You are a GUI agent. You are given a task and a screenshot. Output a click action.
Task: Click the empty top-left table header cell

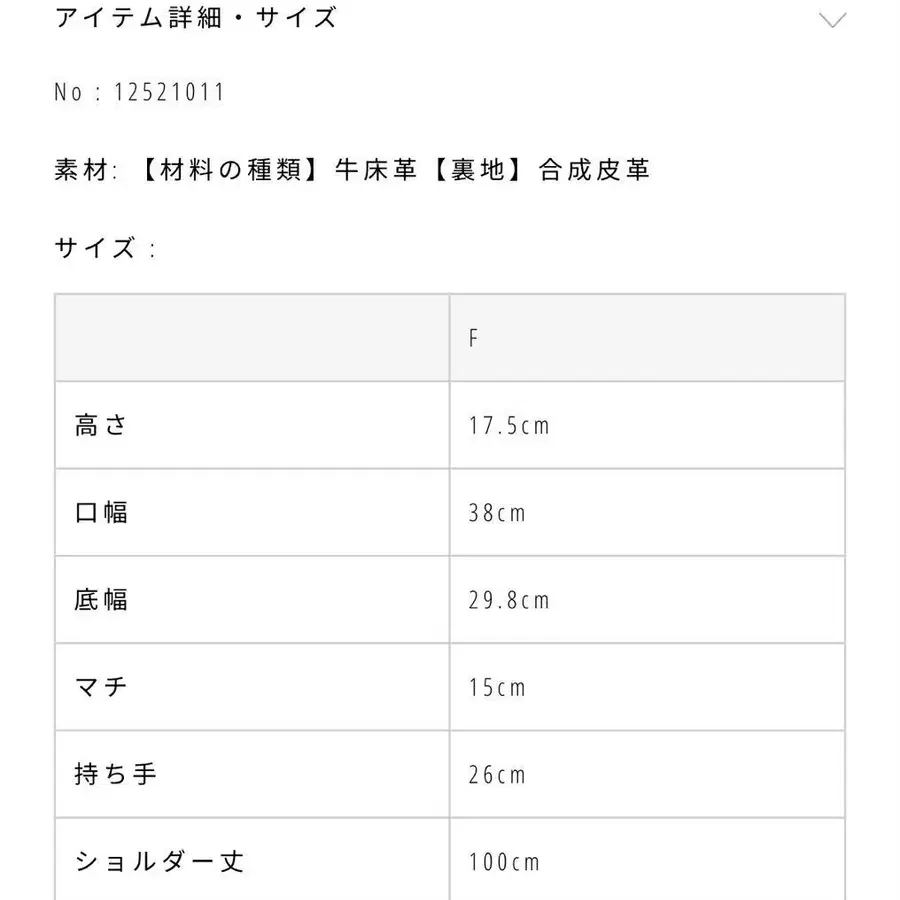(x=252, y=338)
